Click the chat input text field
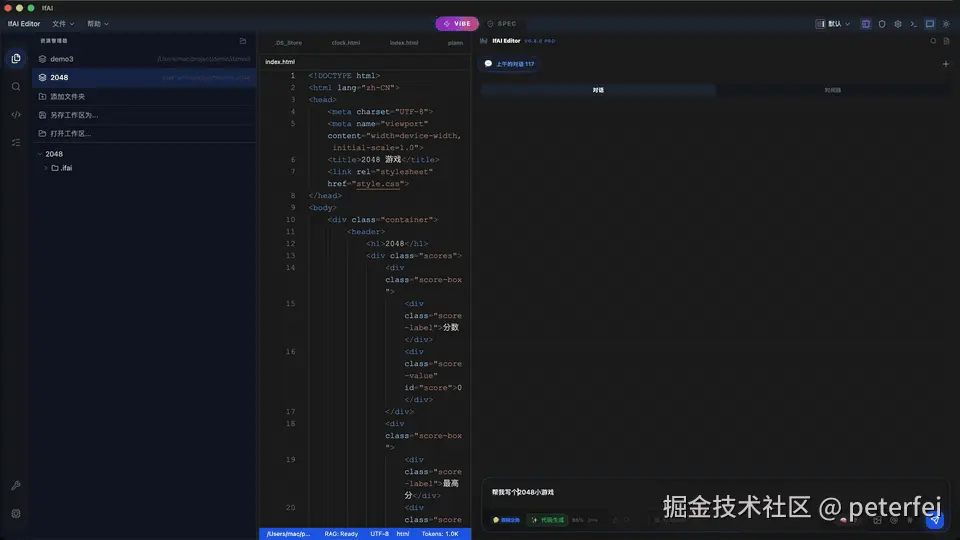This screenshot has height=540, width=960. point(714,492)
